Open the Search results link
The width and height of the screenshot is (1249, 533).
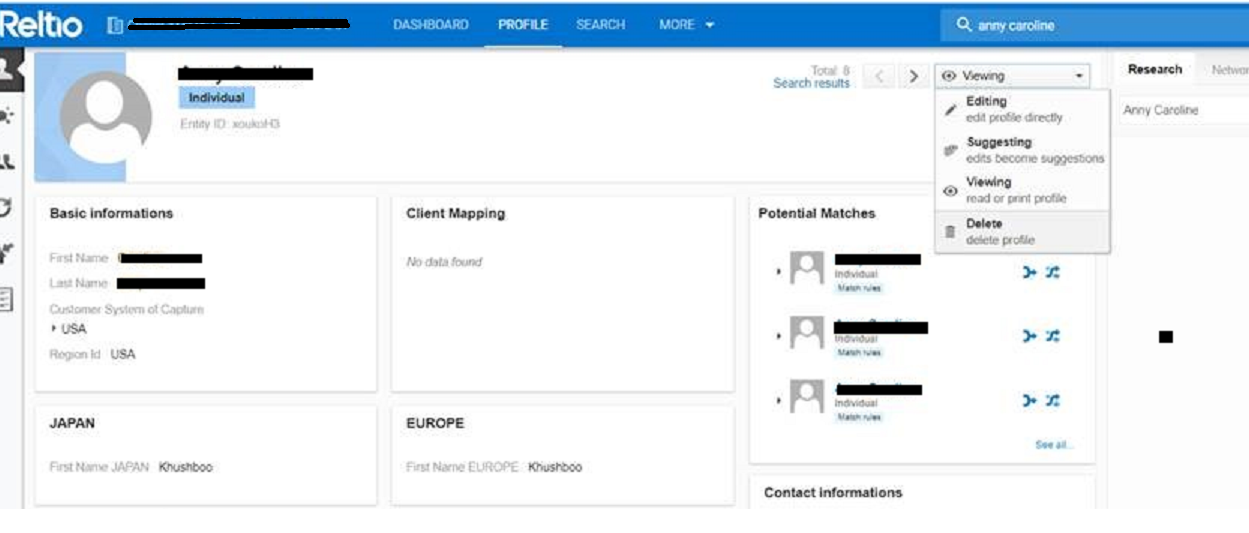click(x=811, y=83)
